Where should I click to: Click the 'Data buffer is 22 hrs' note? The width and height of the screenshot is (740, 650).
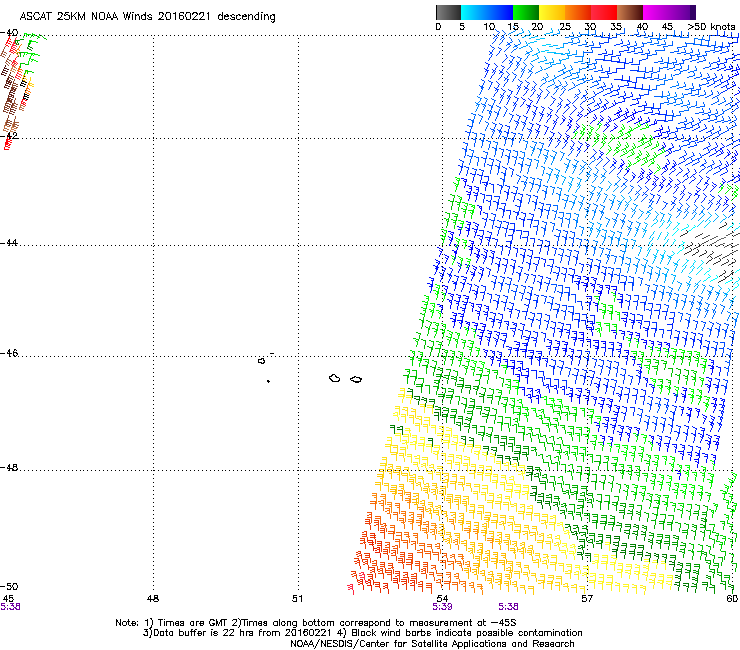(201, 633)
